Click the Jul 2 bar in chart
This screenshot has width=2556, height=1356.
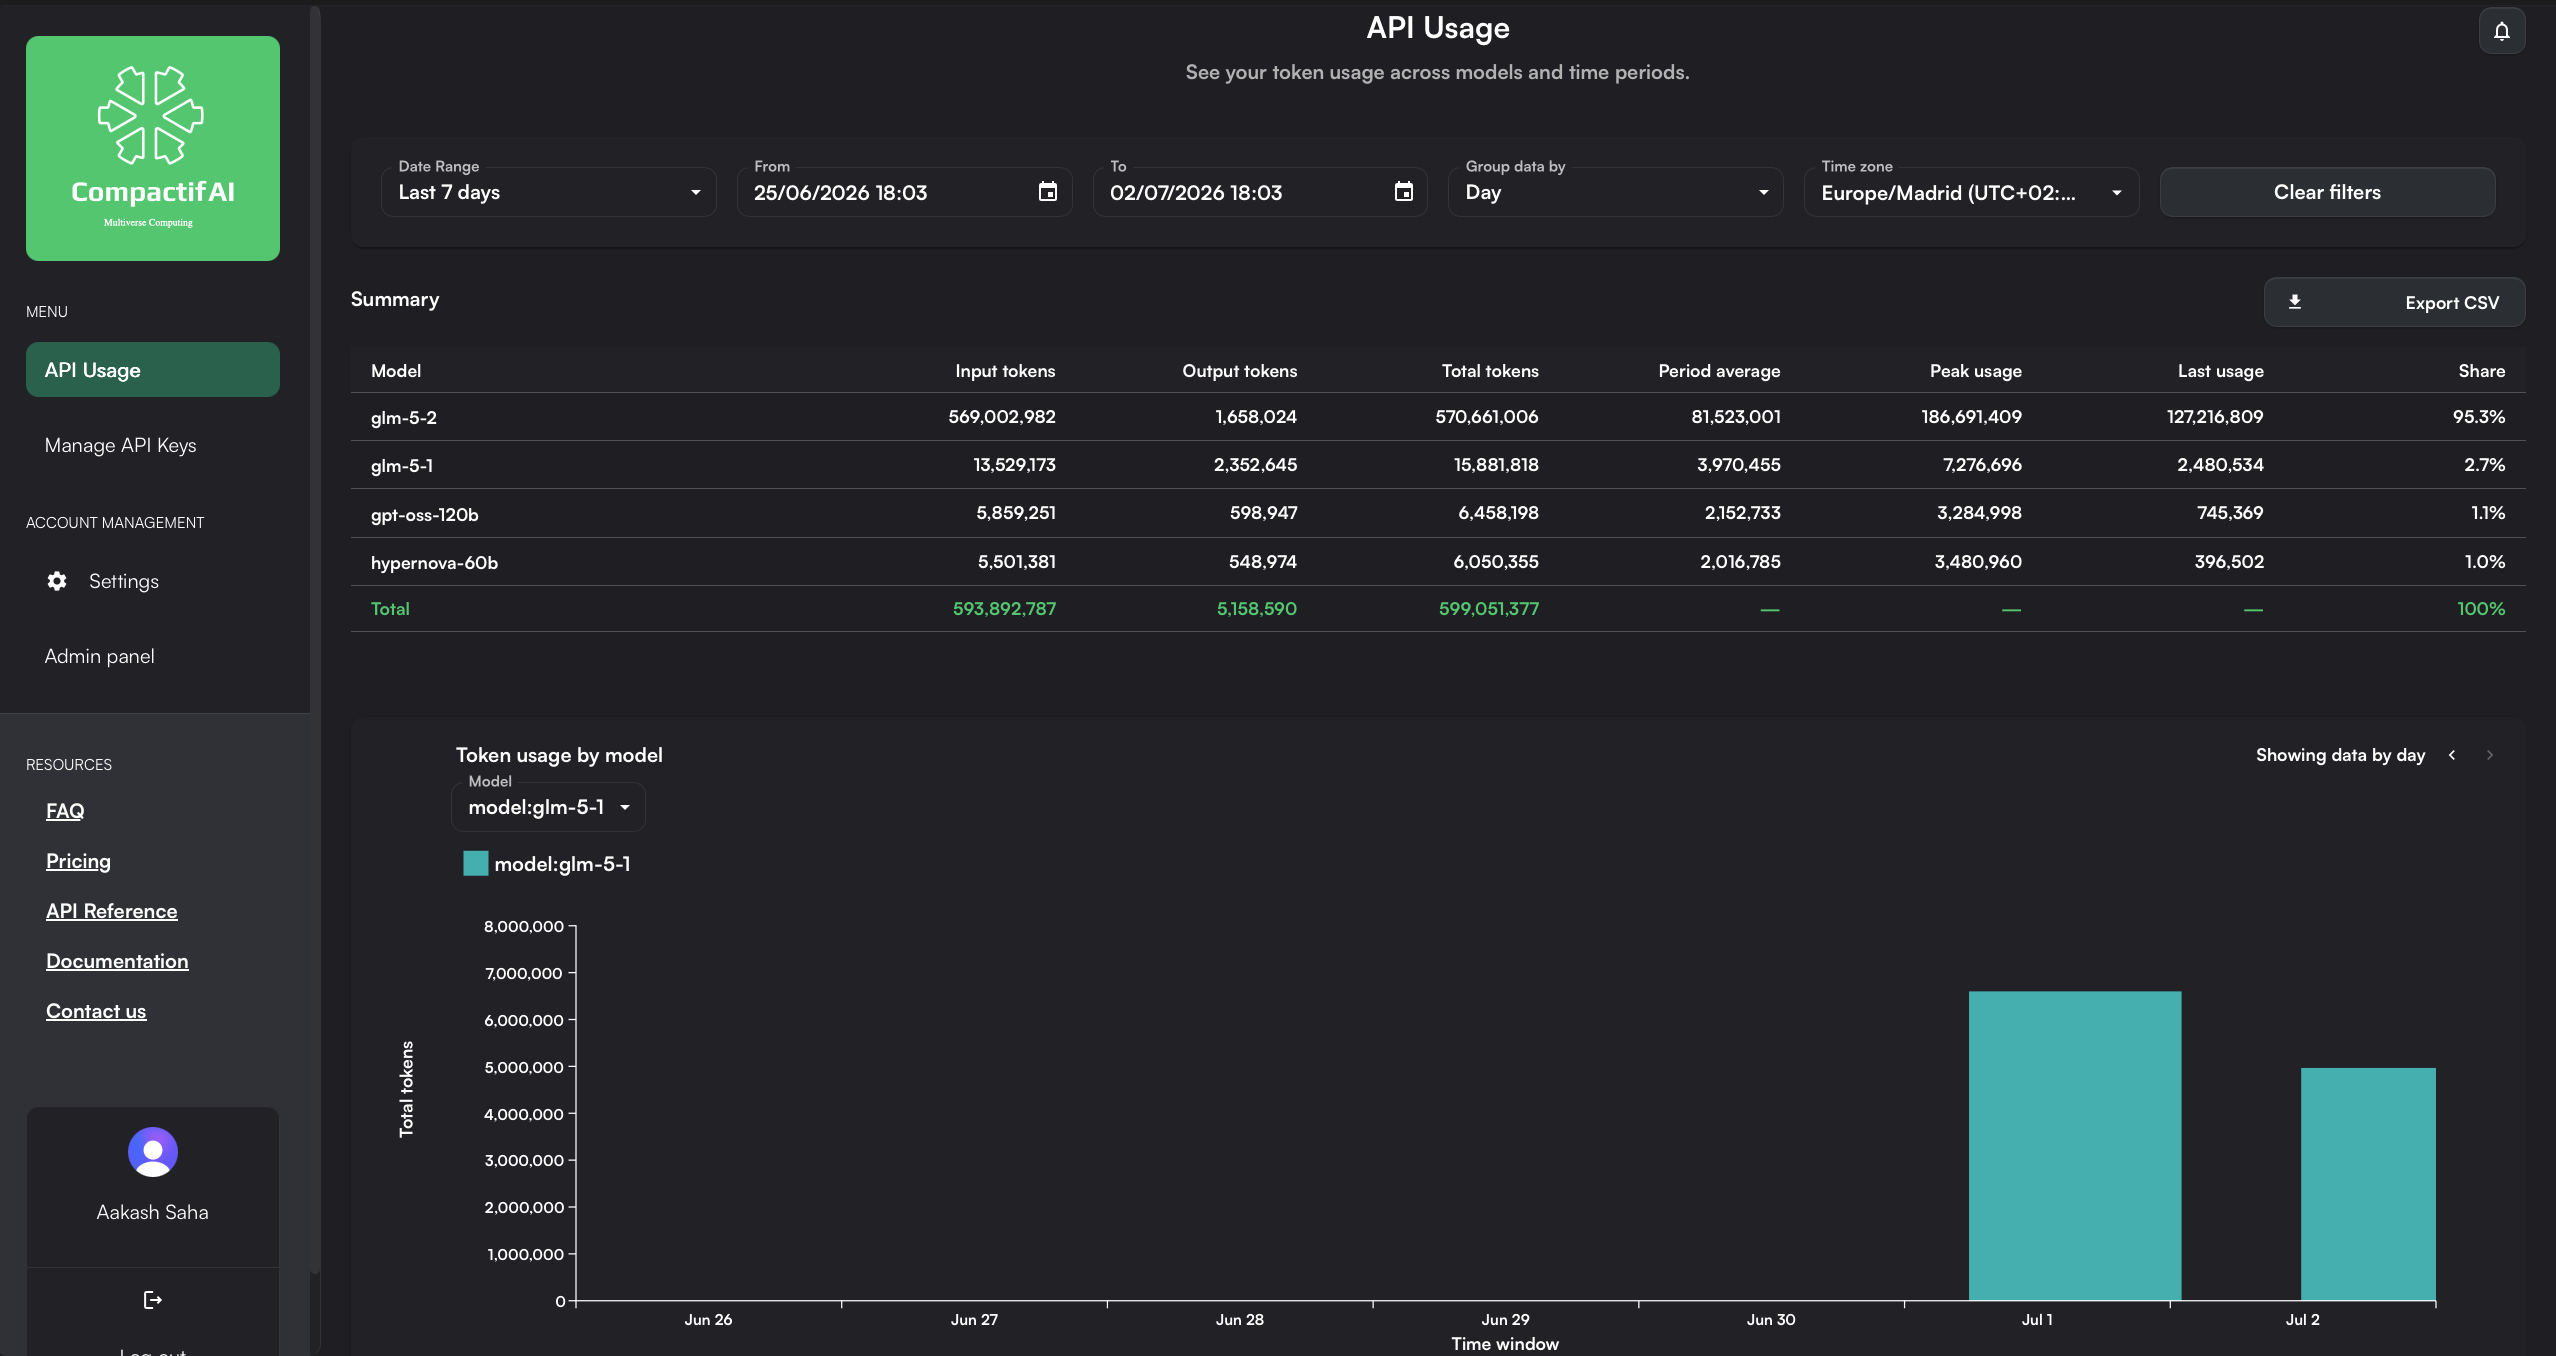tap(2368, 1184)
